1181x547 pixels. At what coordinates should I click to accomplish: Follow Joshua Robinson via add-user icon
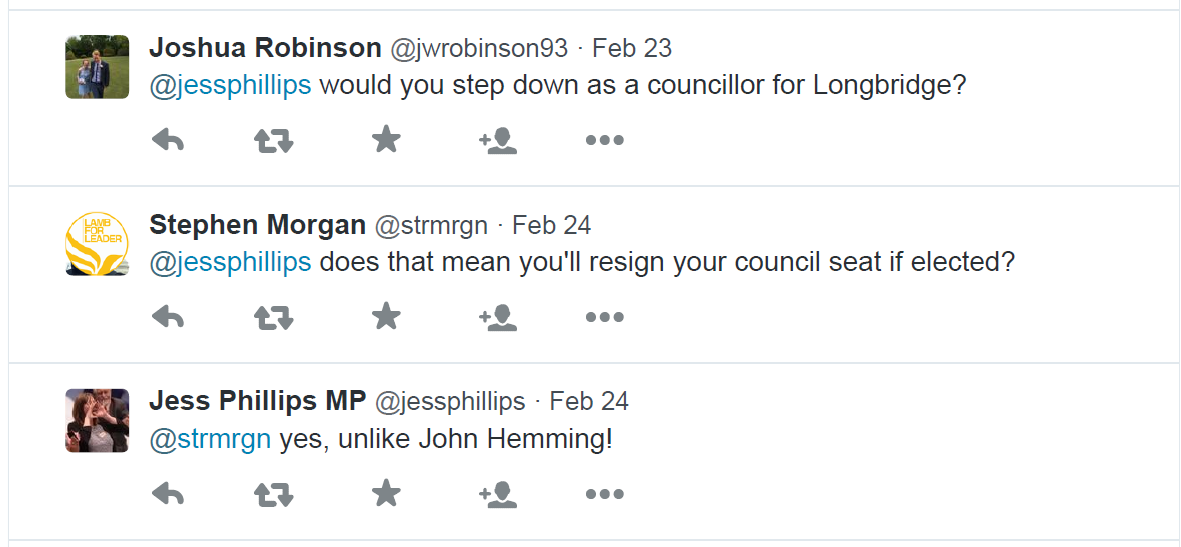pyautogui.click(x=498, y=141)
